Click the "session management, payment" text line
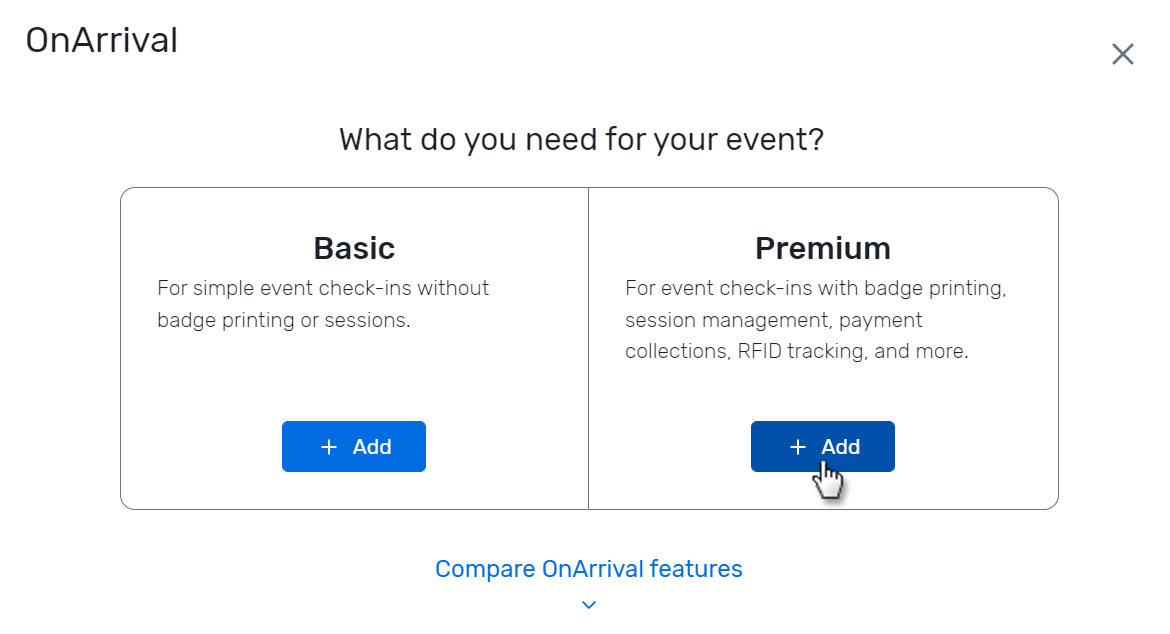The image size is (1170, 634). point(773,320)
